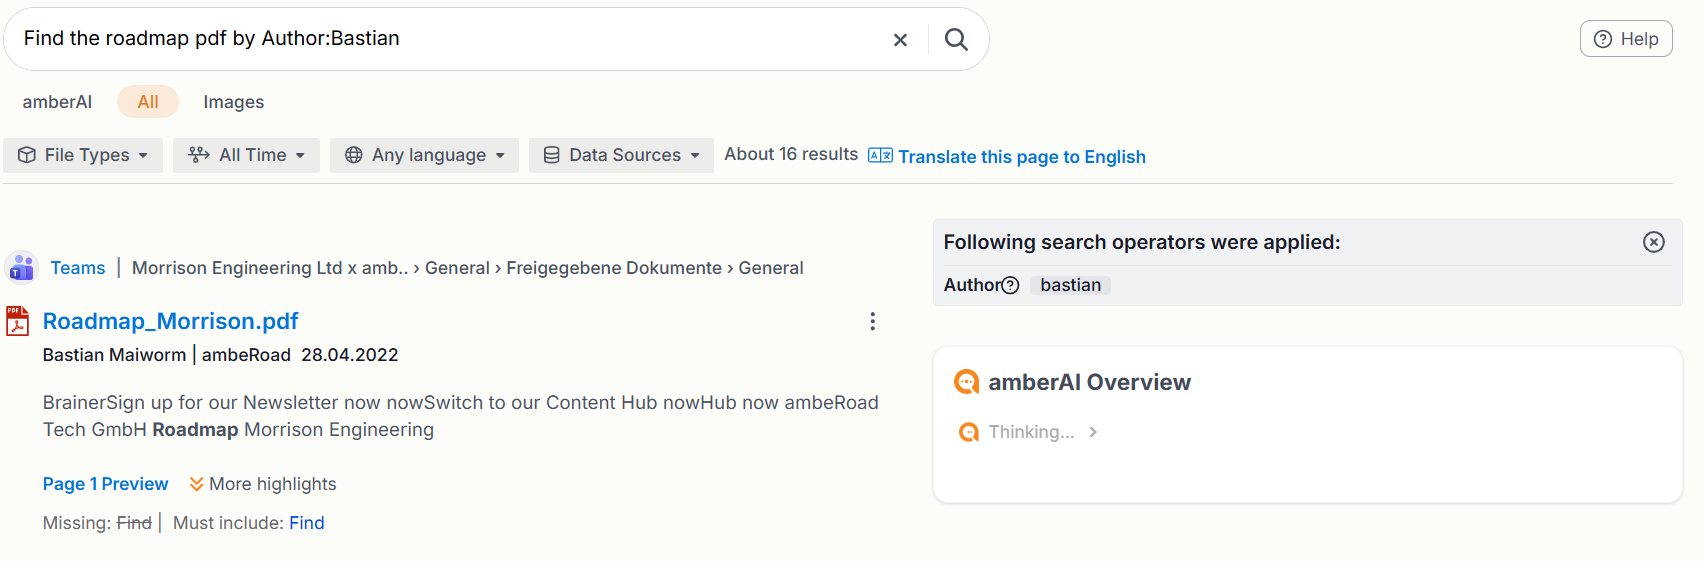The width and height of the screenshot is (1704, 561).
Task: Switch to the Images tab
Action: click(234, 102)
